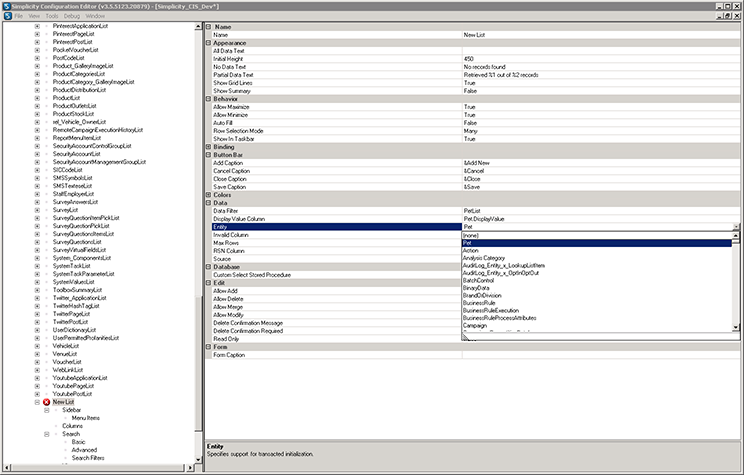
Task: Collapse the New List tree node
Action: [37, 402]
